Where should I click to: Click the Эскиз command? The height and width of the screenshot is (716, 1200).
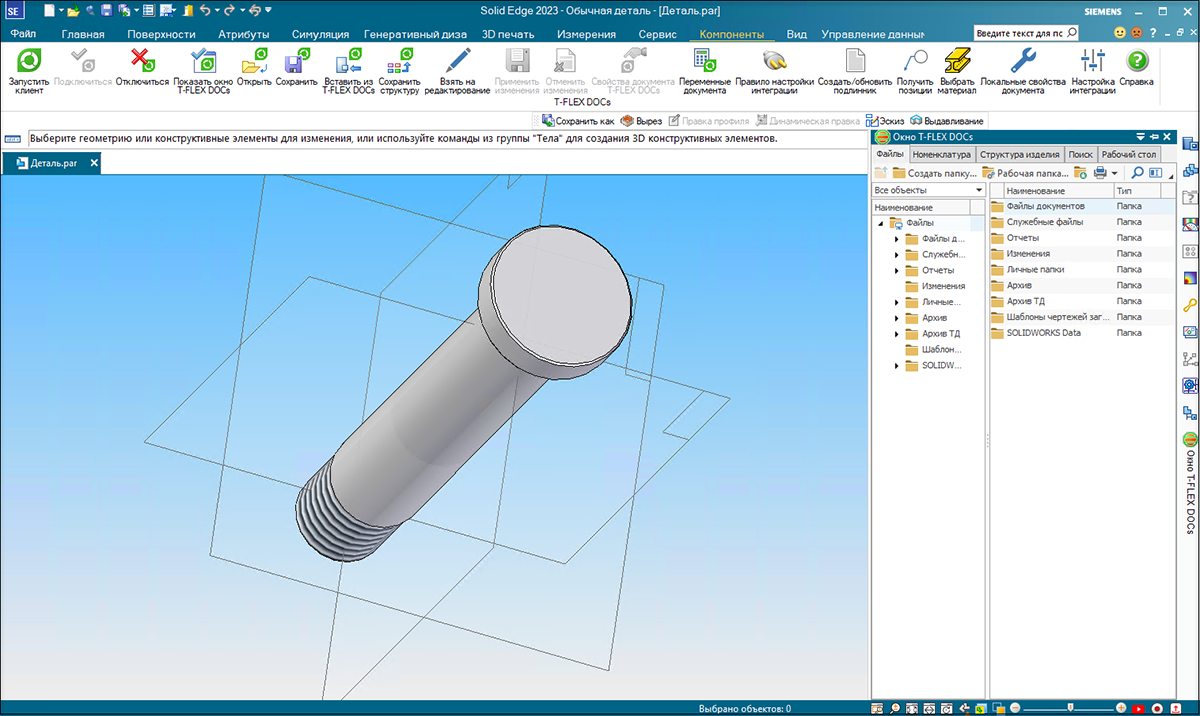[884, 120]
